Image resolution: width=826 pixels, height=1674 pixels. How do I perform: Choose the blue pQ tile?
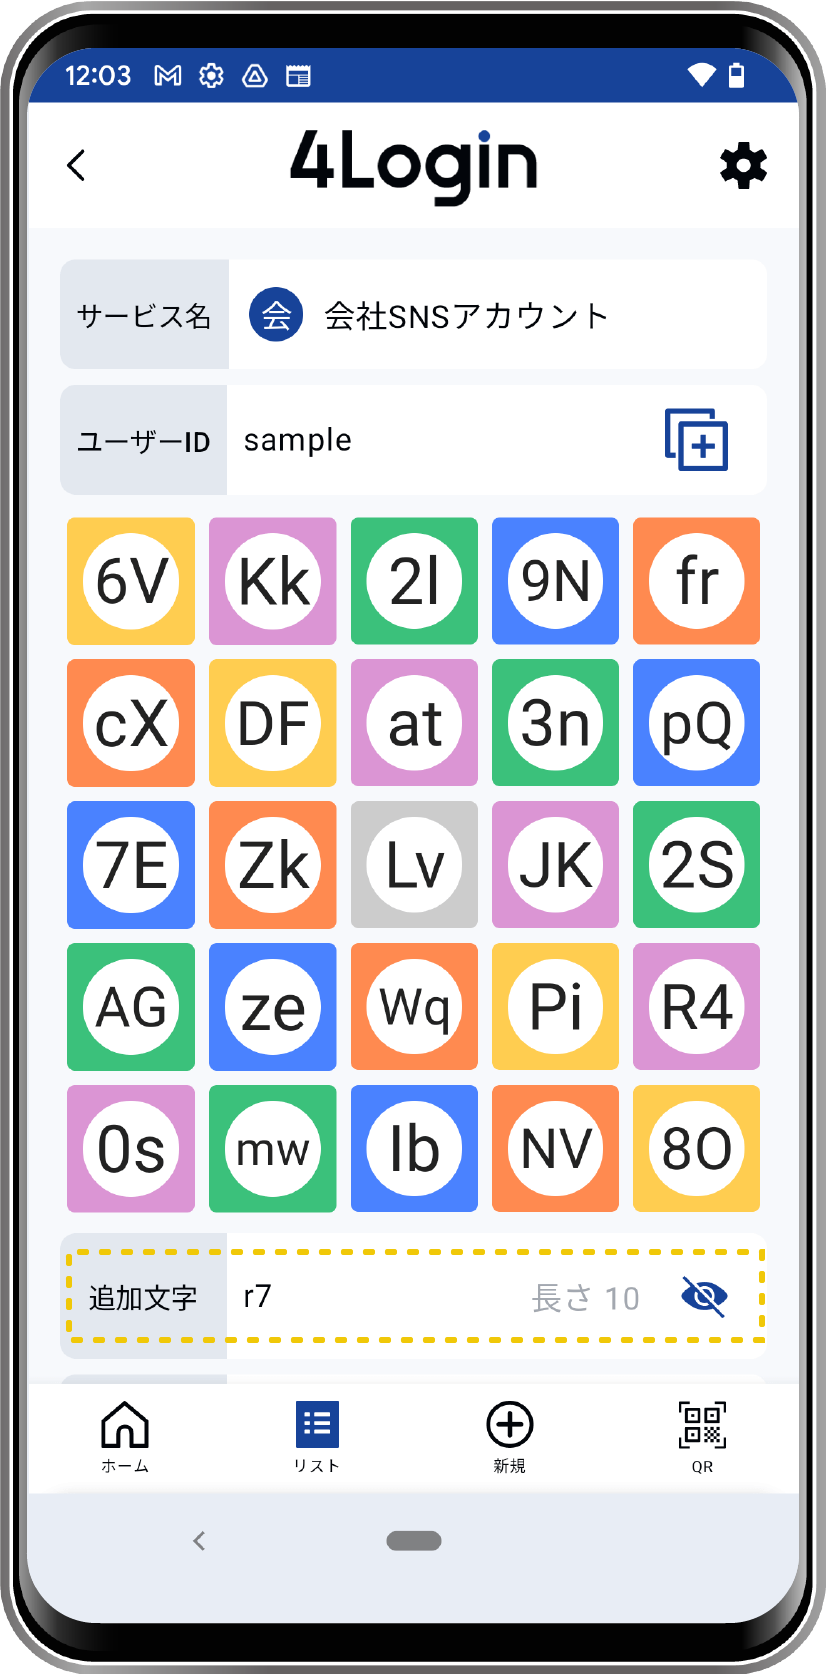point(696,723)
